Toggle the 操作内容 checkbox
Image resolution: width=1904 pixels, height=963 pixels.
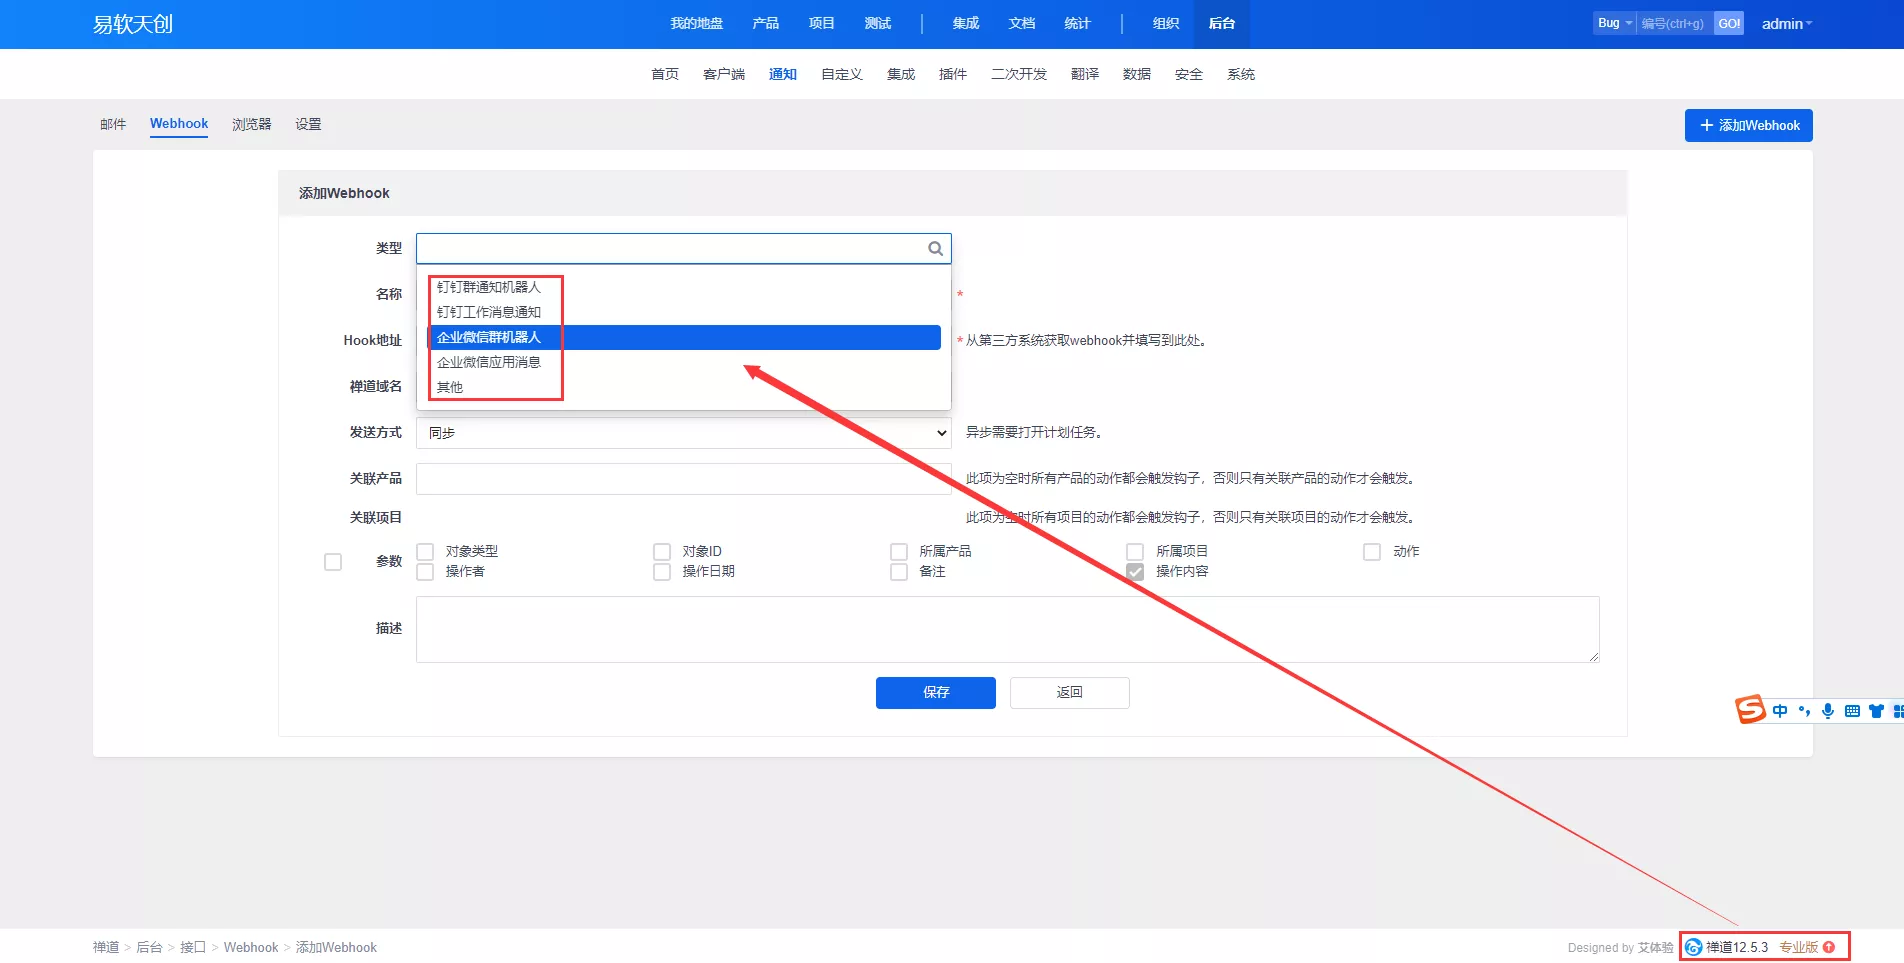click(x=1135, y=572)
